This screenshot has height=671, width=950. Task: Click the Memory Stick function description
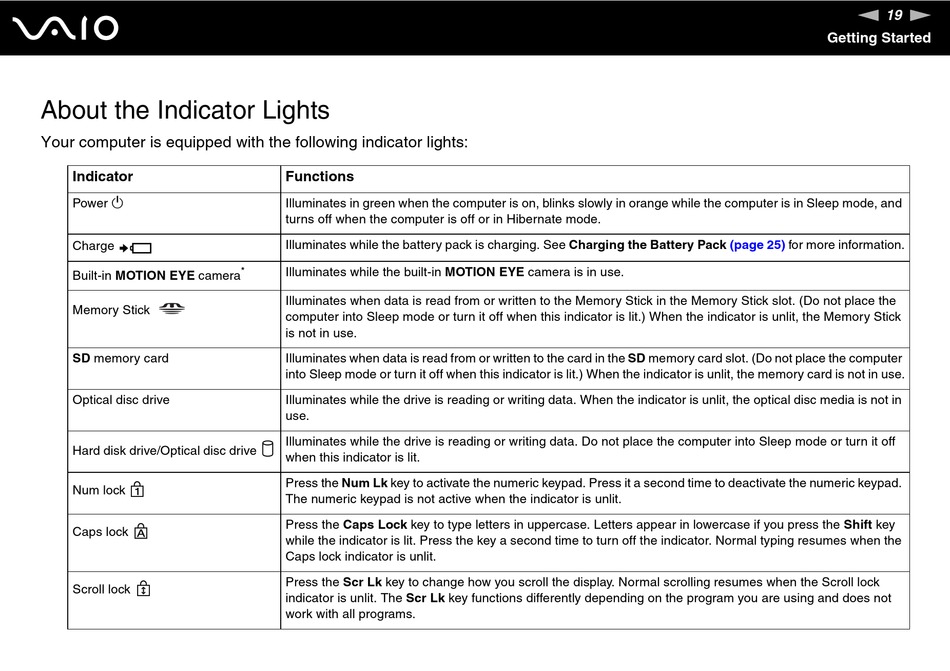pos(594,317)
